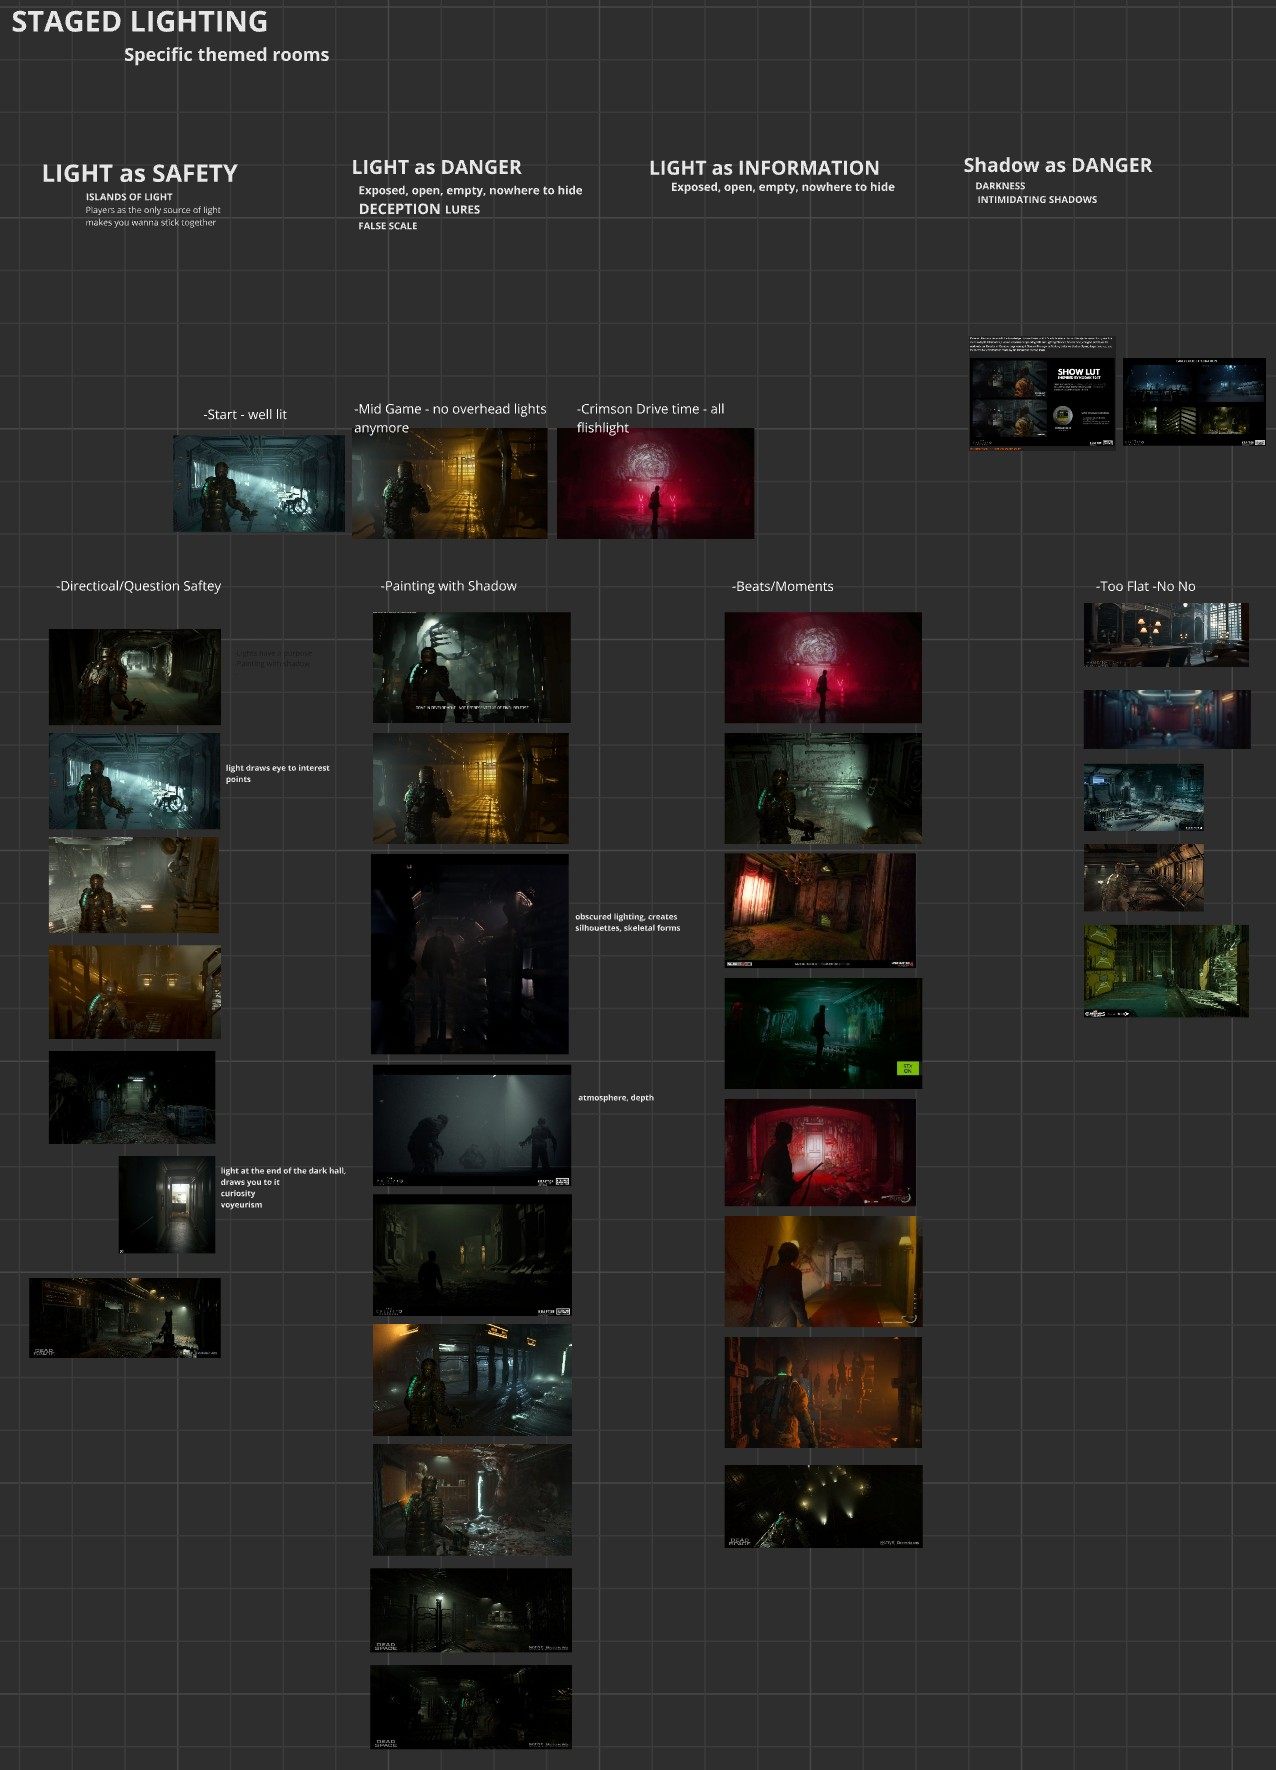
Task: Click the 'DARKNESS' label
Action: click(1000, 186)
